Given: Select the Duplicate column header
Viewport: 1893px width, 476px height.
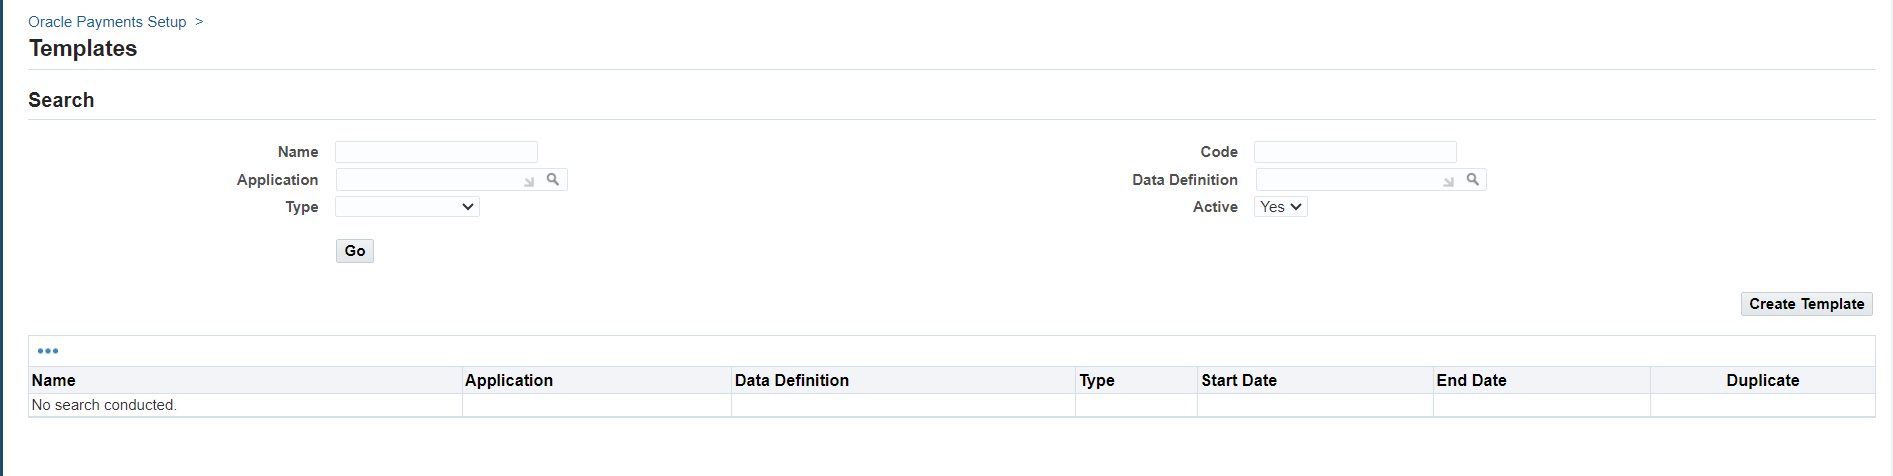Looking at the screenshot, I should pos(1763,380).
